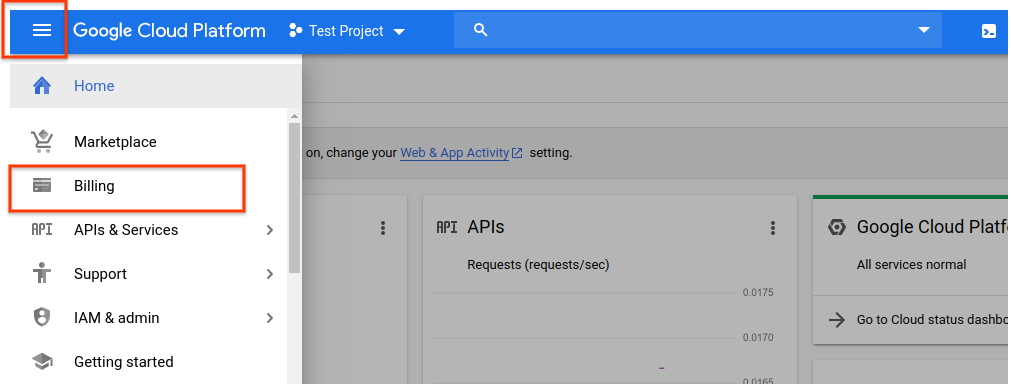Image resolution: width=1011 pixels, height=386 pixels.
Task: Activate Cloud Shell terminal icon
Action: pyautogui.click(x=989, y=31)
